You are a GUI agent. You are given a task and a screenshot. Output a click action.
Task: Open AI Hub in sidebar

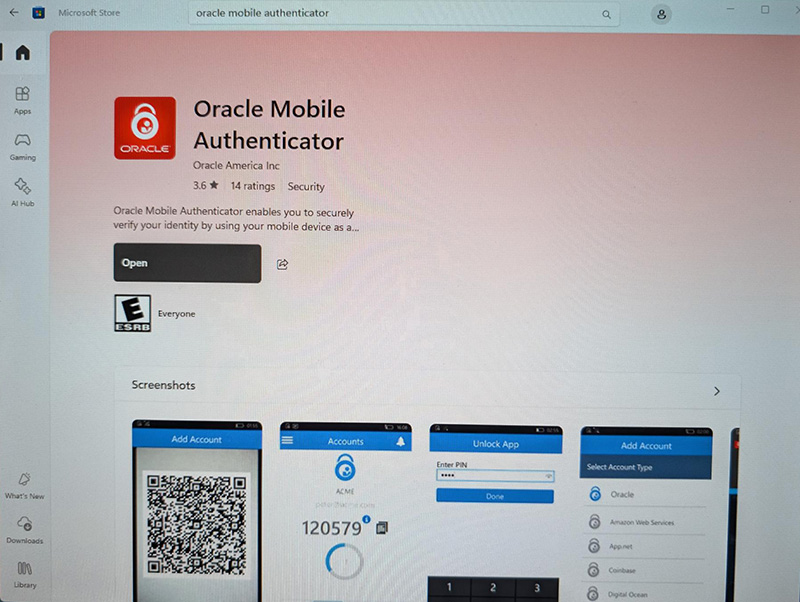tap(22, 192)
